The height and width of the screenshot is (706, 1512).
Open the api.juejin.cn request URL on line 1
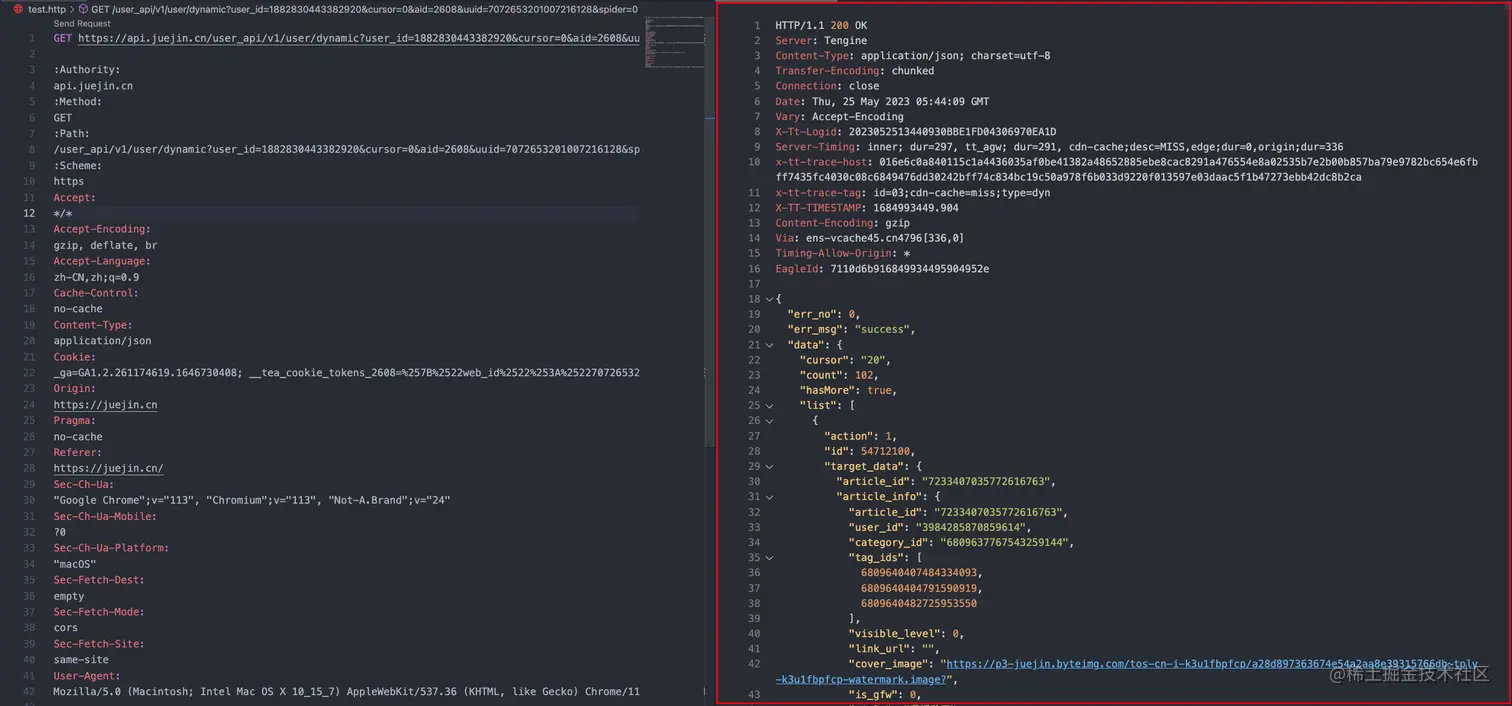tap(359, 38)
